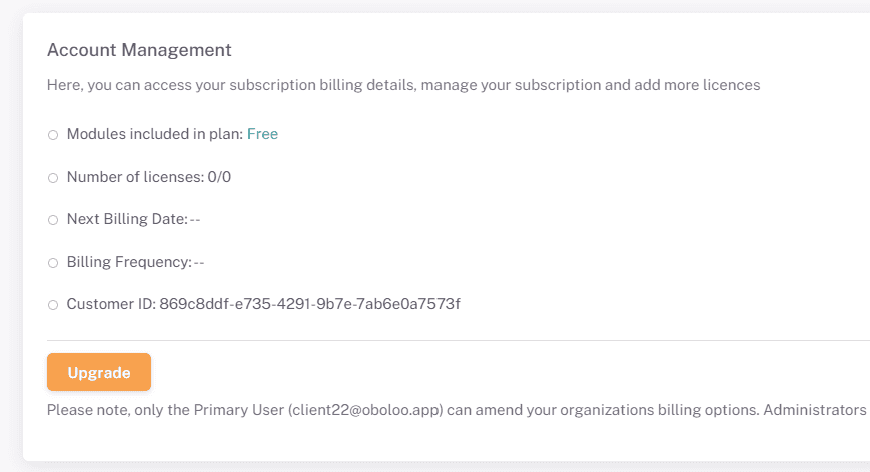The image size is (870, 472).
Task: Click the Next Billing Date dashes value
Action: point(196,220)
